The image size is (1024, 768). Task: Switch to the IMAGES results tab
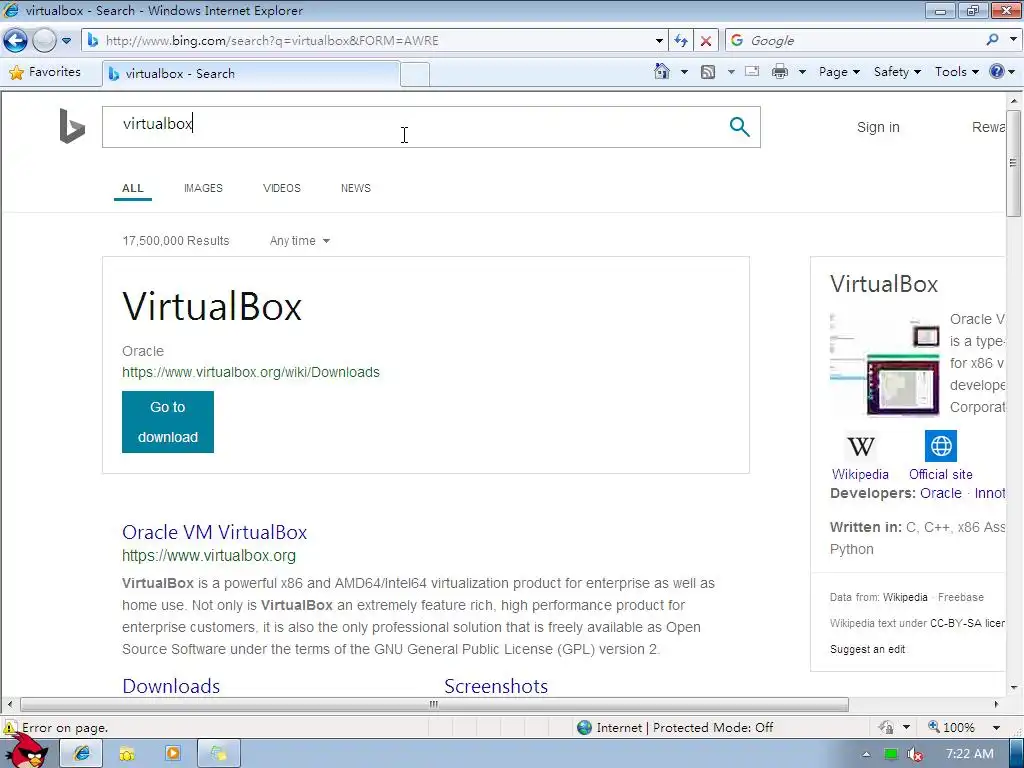click(203, 188)
